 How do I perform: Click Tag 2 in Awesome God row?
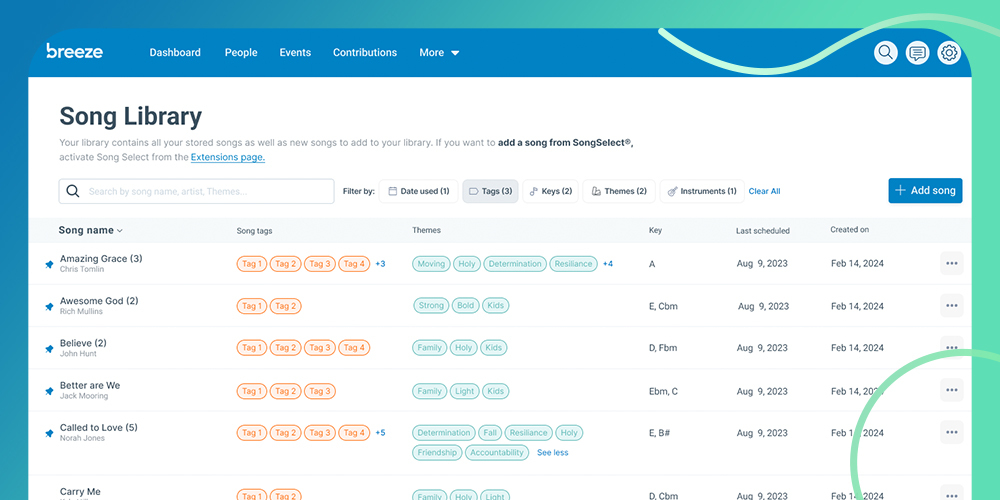click(285, 306)
